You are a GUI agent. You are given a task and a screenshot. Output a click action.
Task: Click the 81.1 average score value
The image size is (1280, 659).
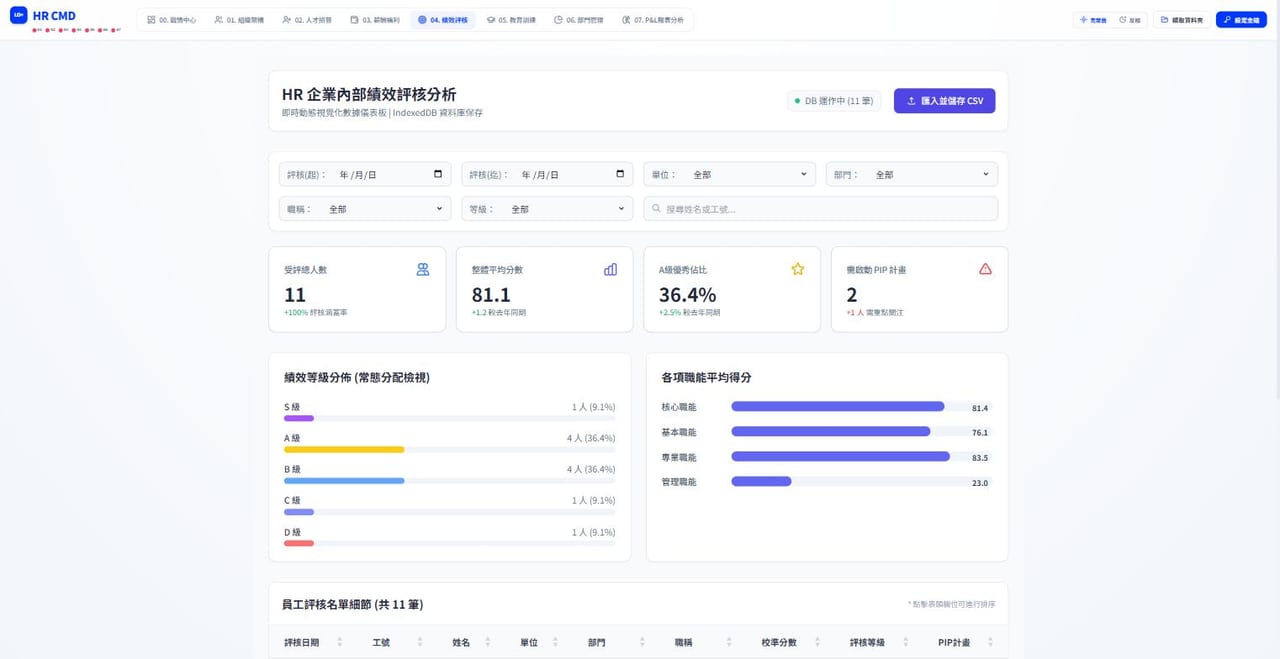[x=491, y=295]
